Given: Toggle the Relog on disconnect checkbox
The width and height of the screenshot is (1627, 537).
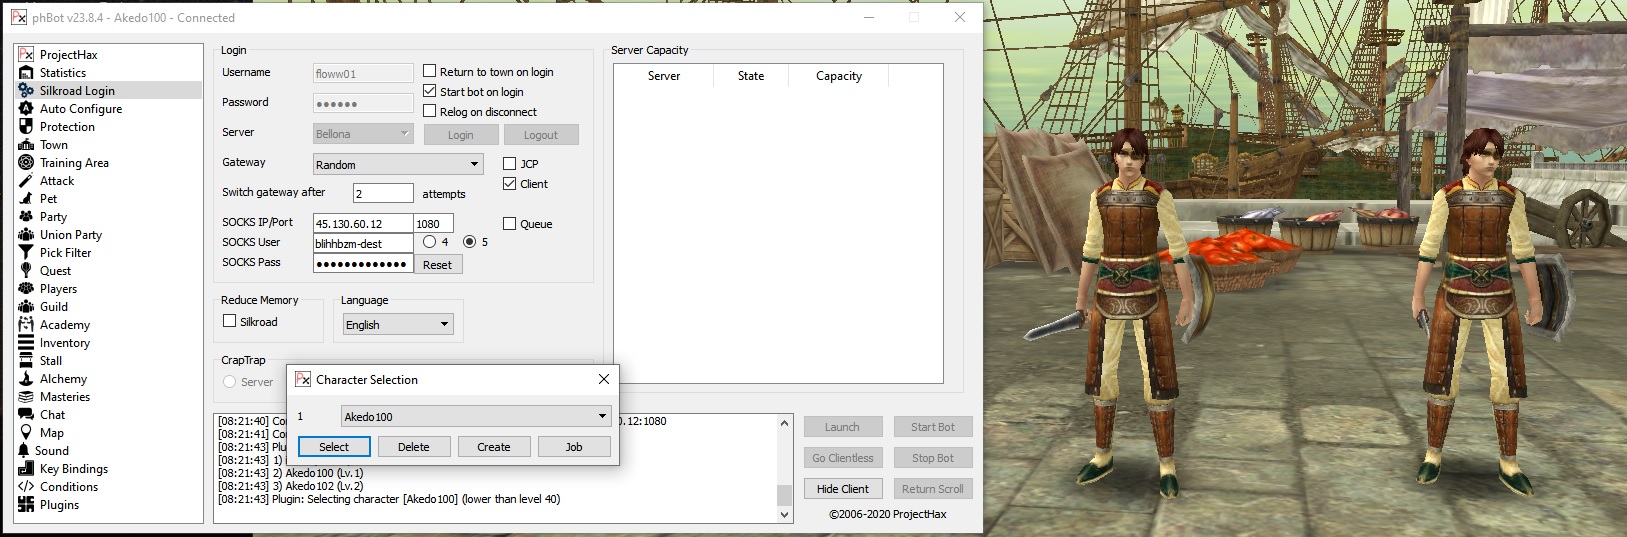Looking at the screenshot, I should 430,111.
